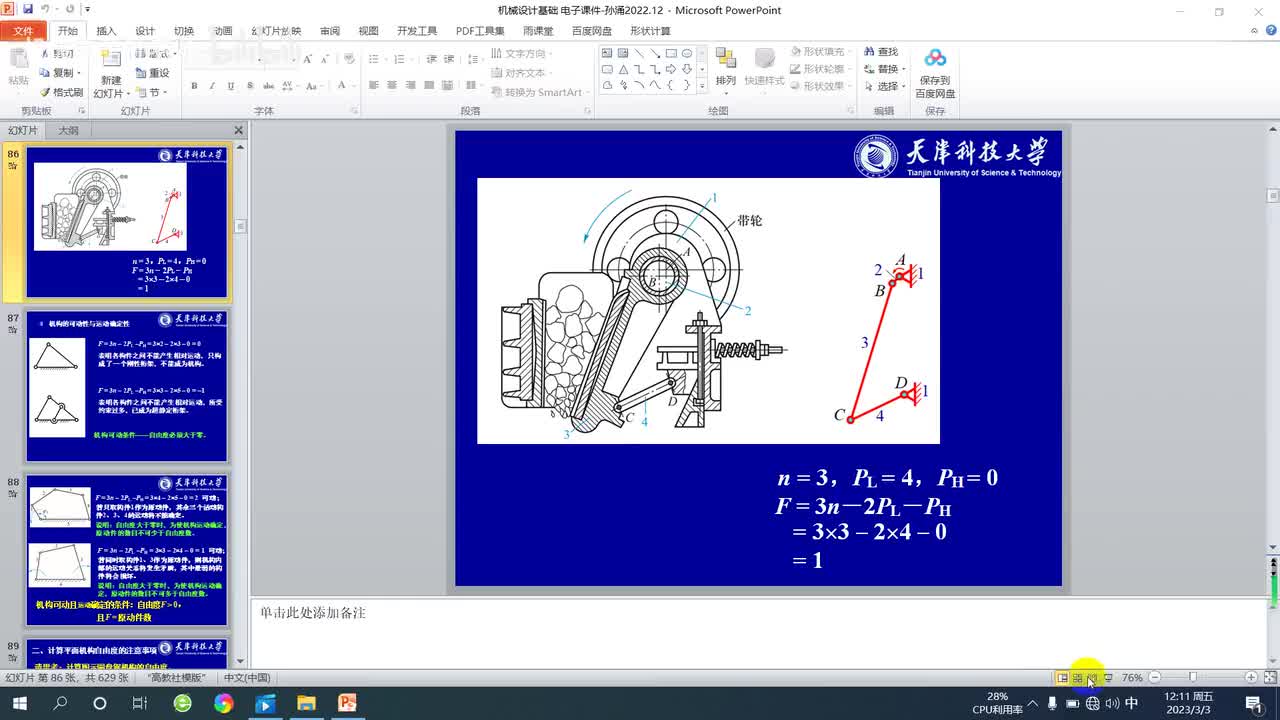Screen dimensions: 1280x720
Task: Switch to the Design (设计) tab
Action: [x=145, y=31]
